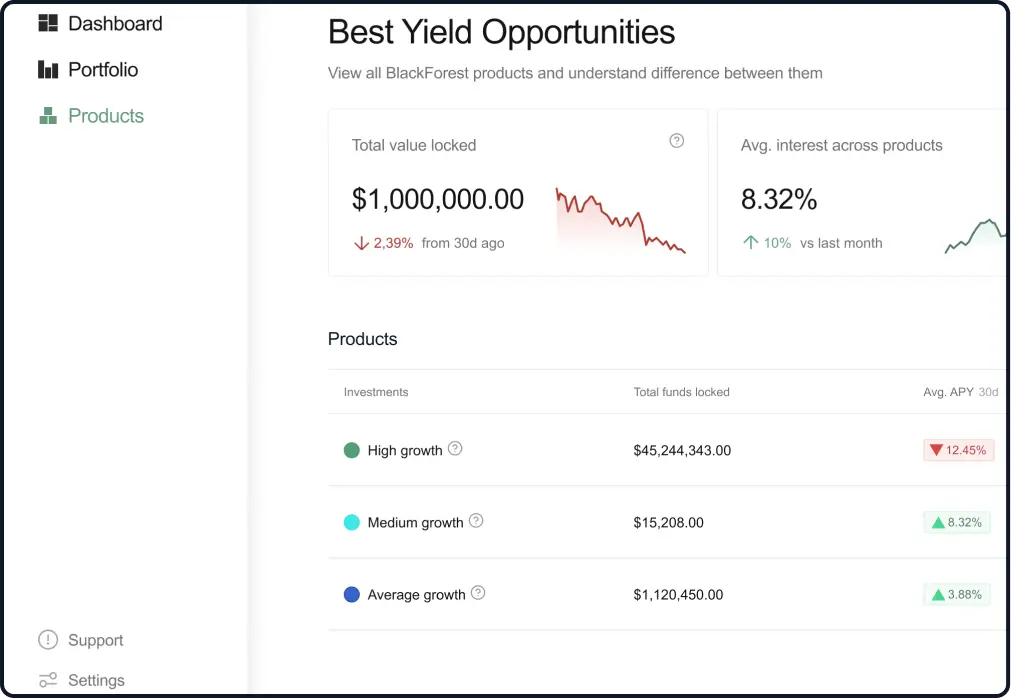The image size is (1011, 698).
Task: Open Total value locked help icon
Action: [677, 141]
